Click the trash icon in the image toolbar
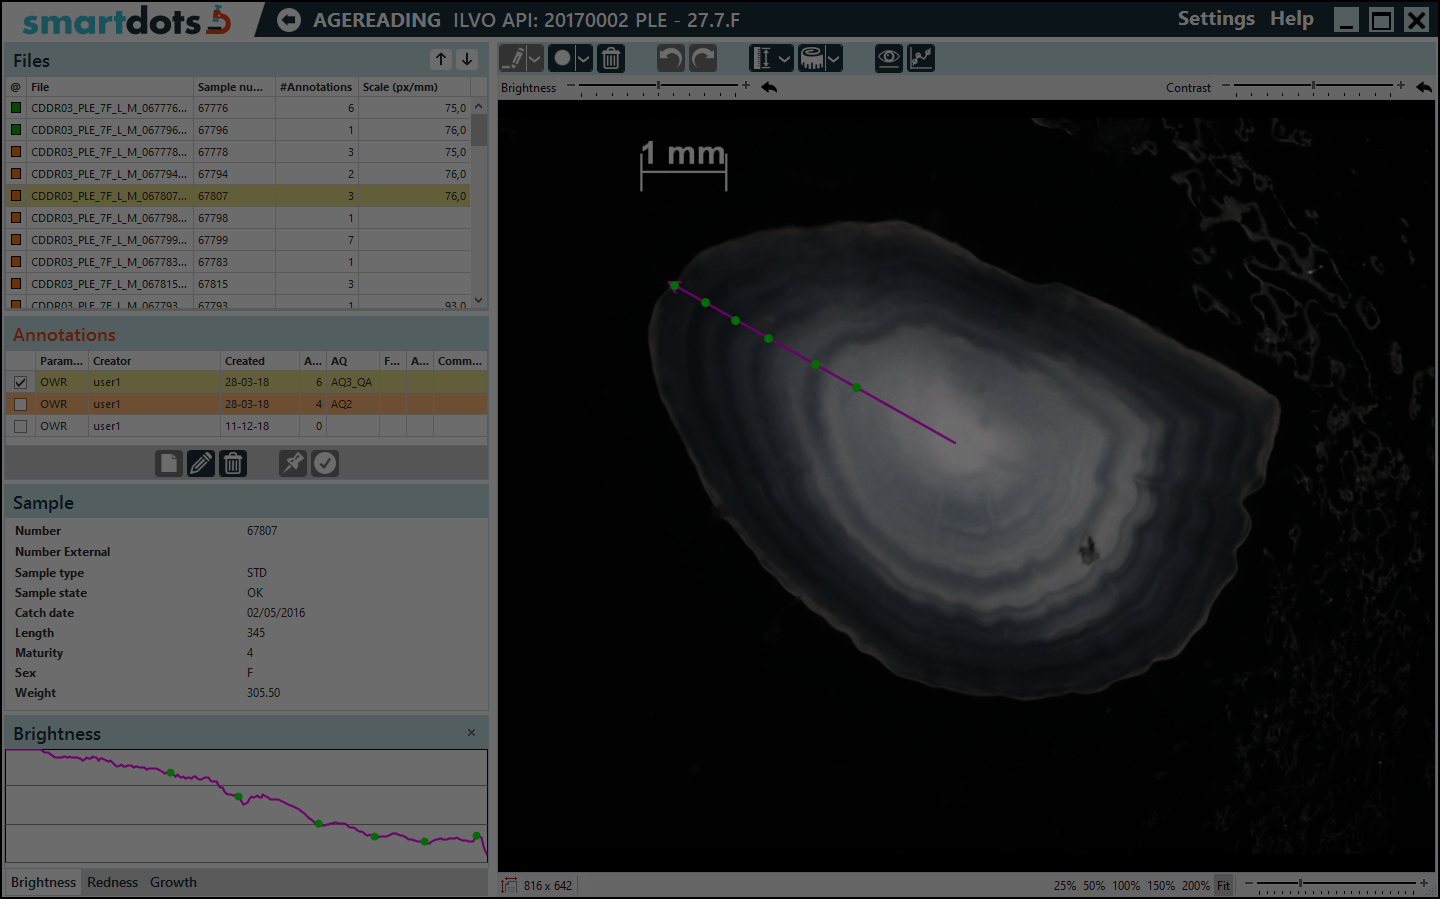 click(x=611, y=59)
